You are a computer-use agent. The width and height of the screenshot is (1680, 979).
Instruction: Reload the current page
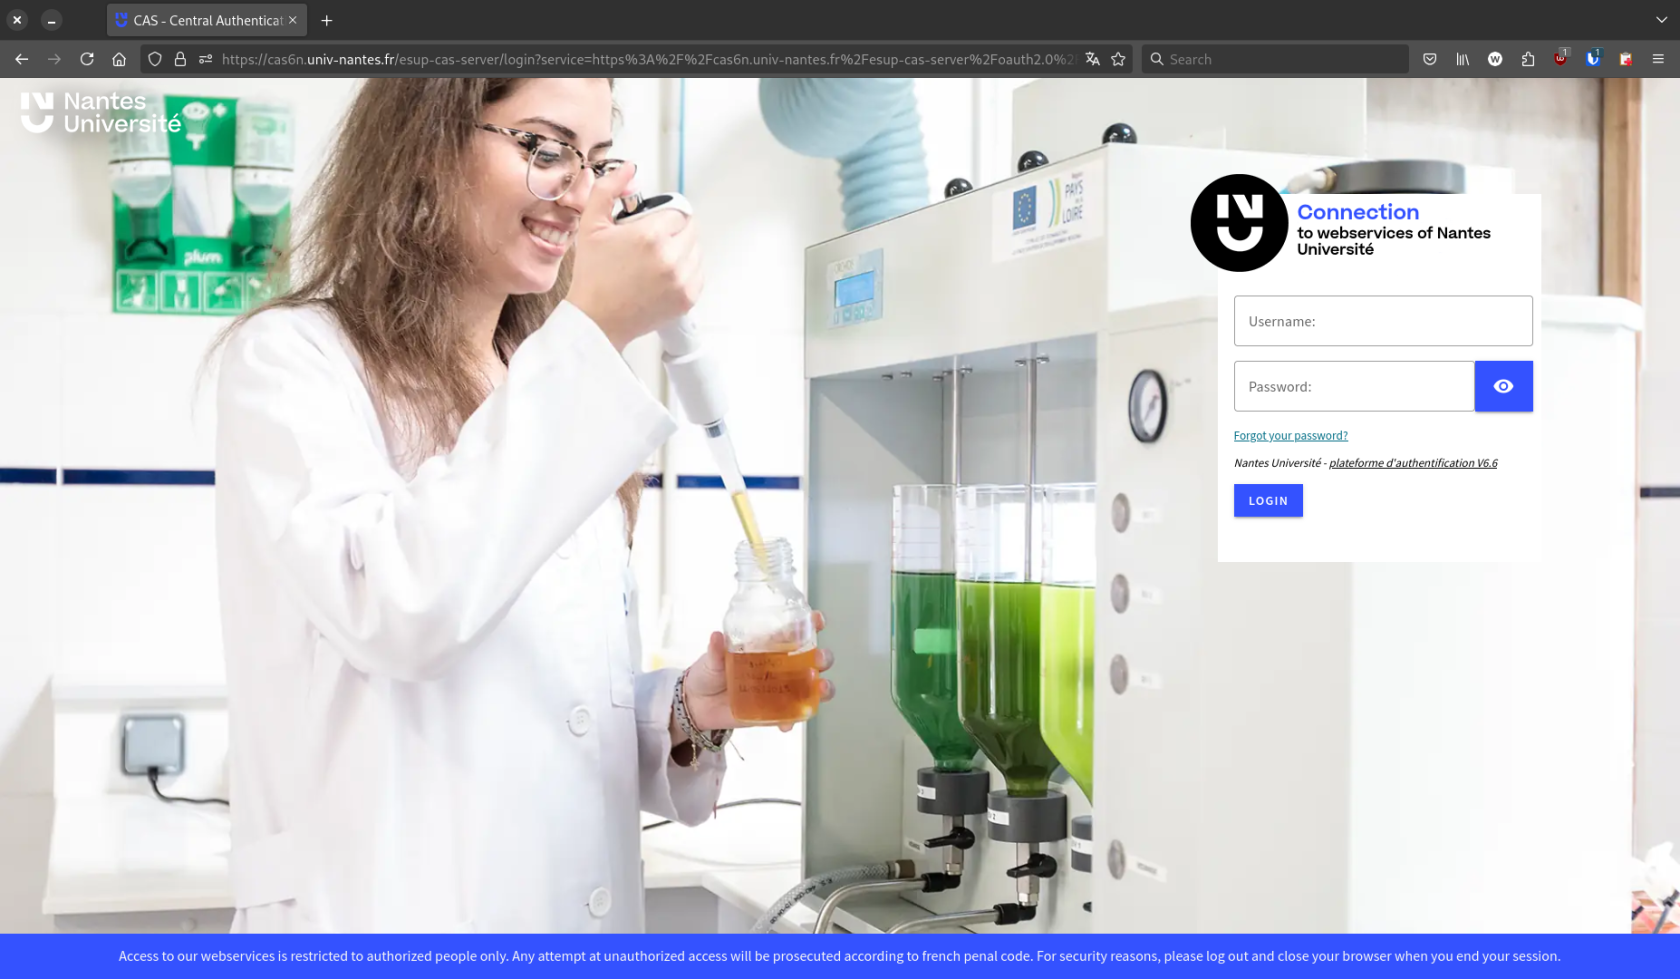click(x=87, y=59)
